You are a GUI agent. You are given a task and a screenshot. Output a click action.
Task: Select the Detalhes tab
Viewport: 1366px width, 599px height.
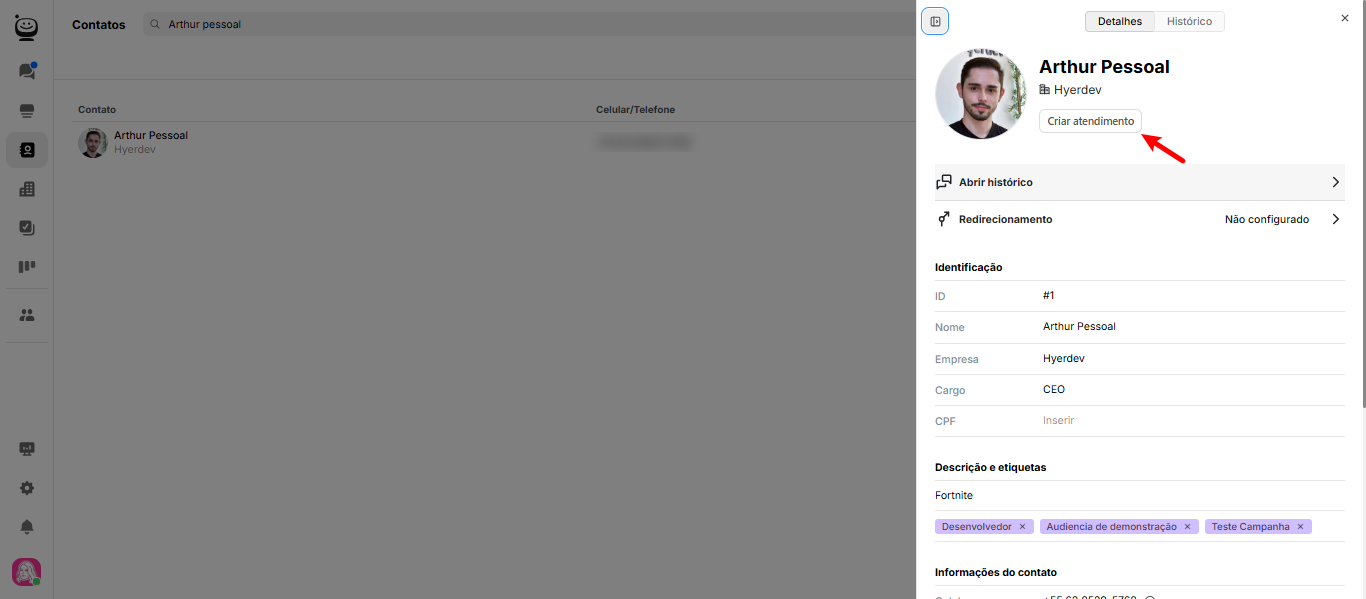pos(1120,21)
